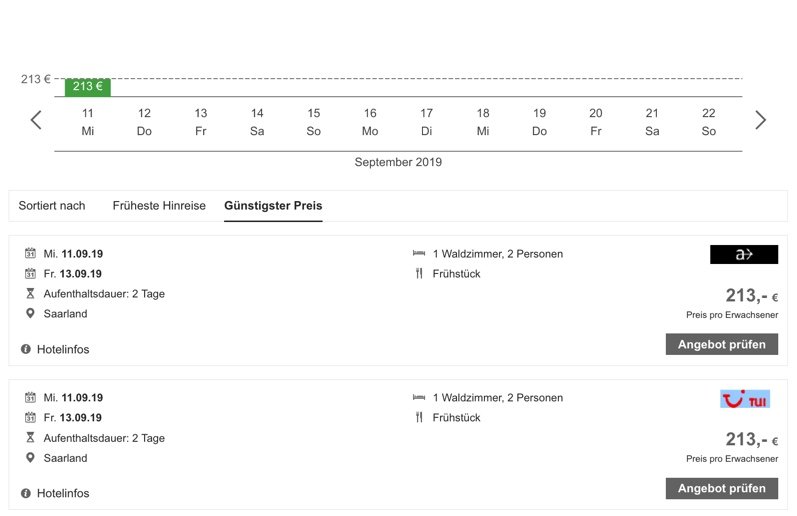This screenshot has height=516, width=797.
Task: Click calendar icon next to Mi. 11.09.19 in first offer
Action: click(30, 253)
